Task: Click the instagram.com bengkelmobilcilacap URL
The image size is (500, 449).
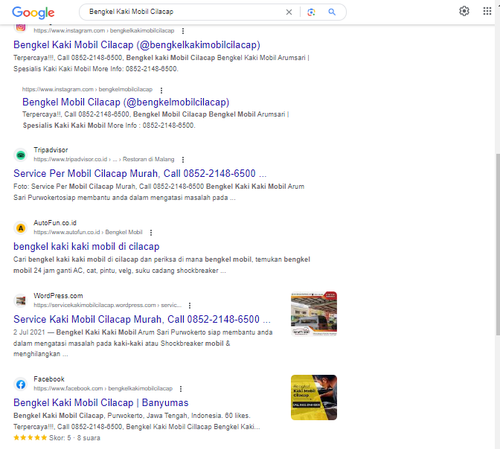Action: pos(87,89)
